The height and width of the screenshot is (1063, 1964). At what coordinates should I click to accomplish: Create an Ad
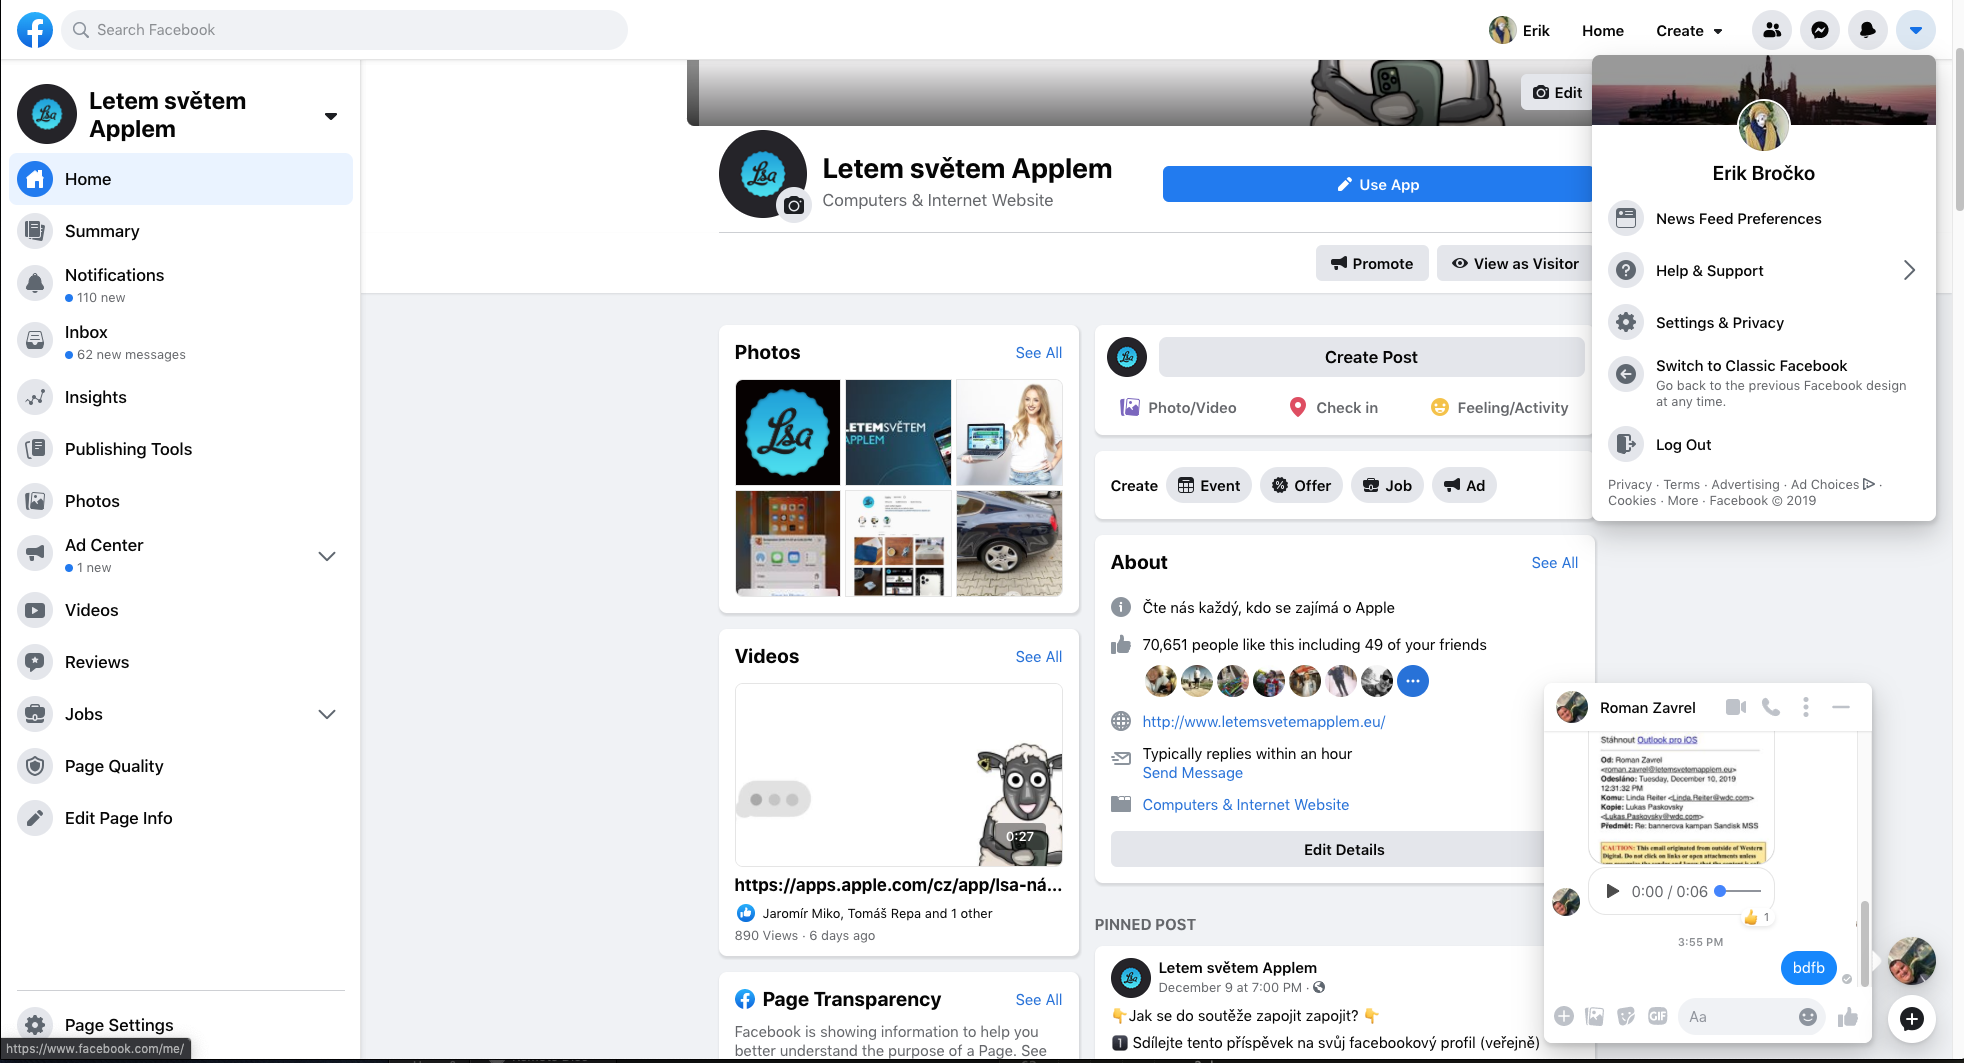[x=1464, y=485]
